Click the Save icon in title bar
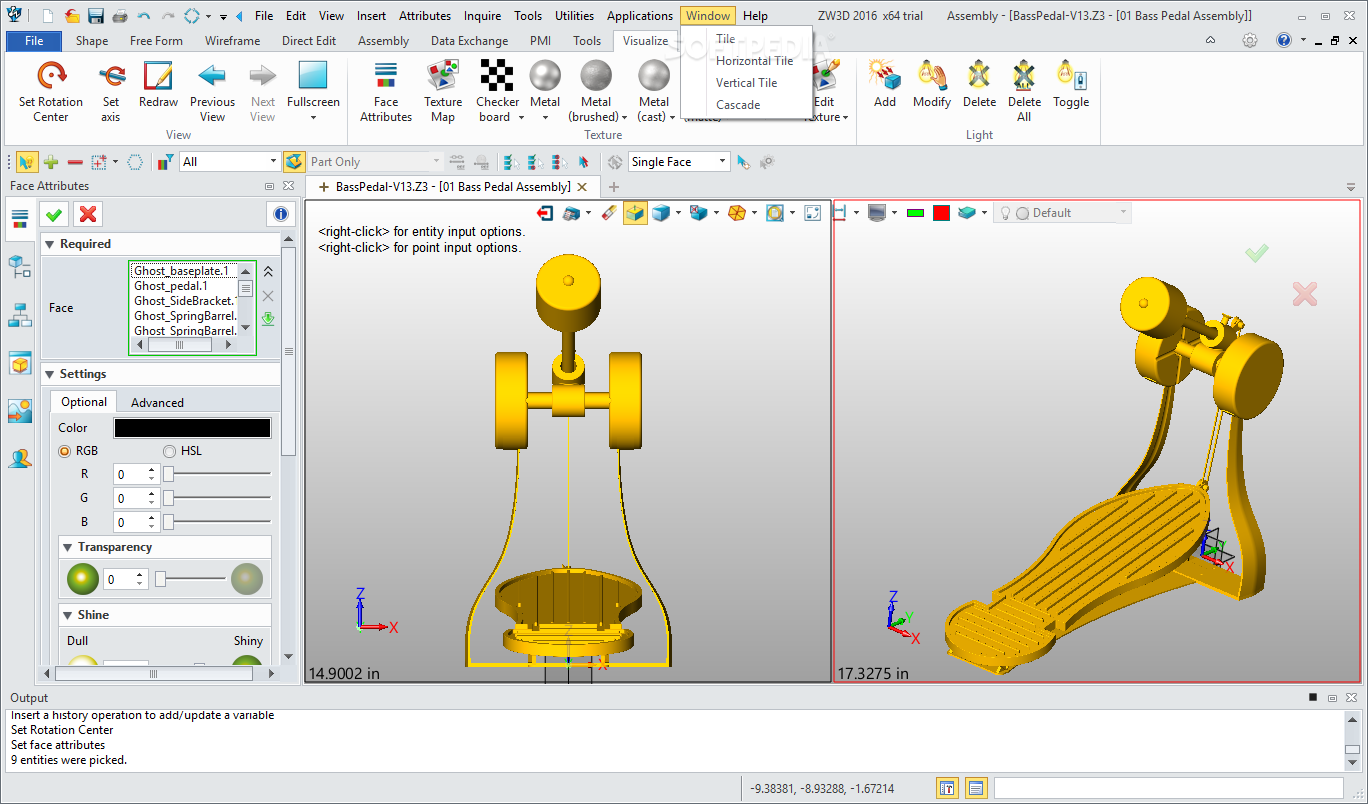 (95, 16)
